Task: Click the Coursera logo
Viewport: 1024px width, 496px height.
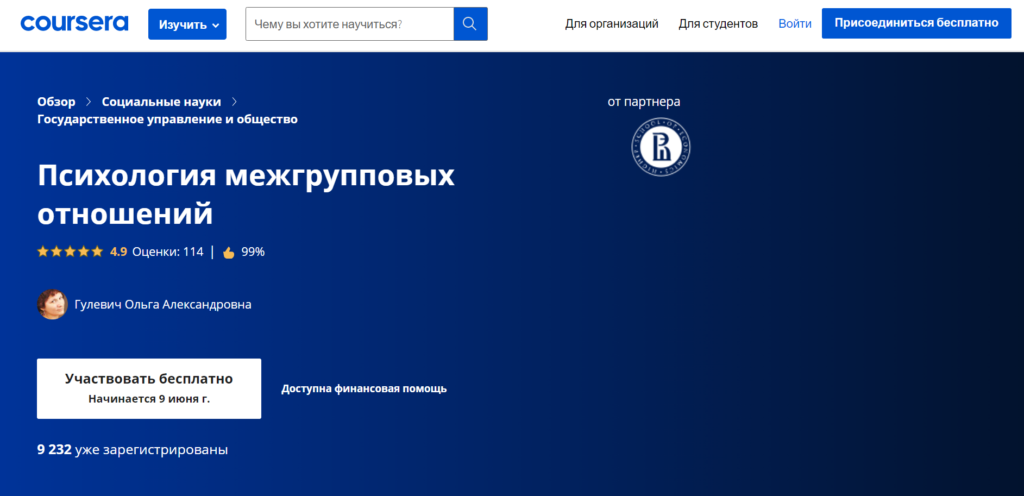Action: click(76, 23)
